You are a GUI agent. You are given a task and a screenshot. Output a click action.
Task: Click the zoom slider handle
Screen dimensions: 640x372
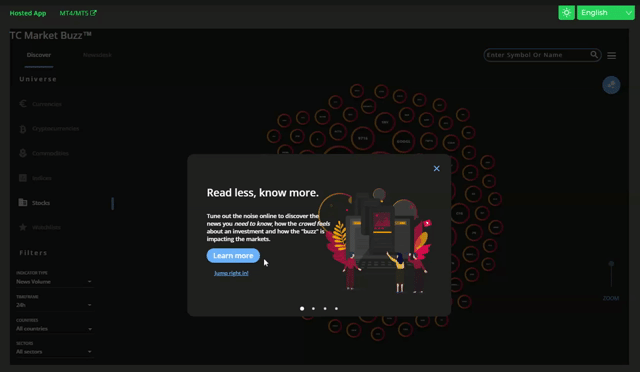click(611, 264)
